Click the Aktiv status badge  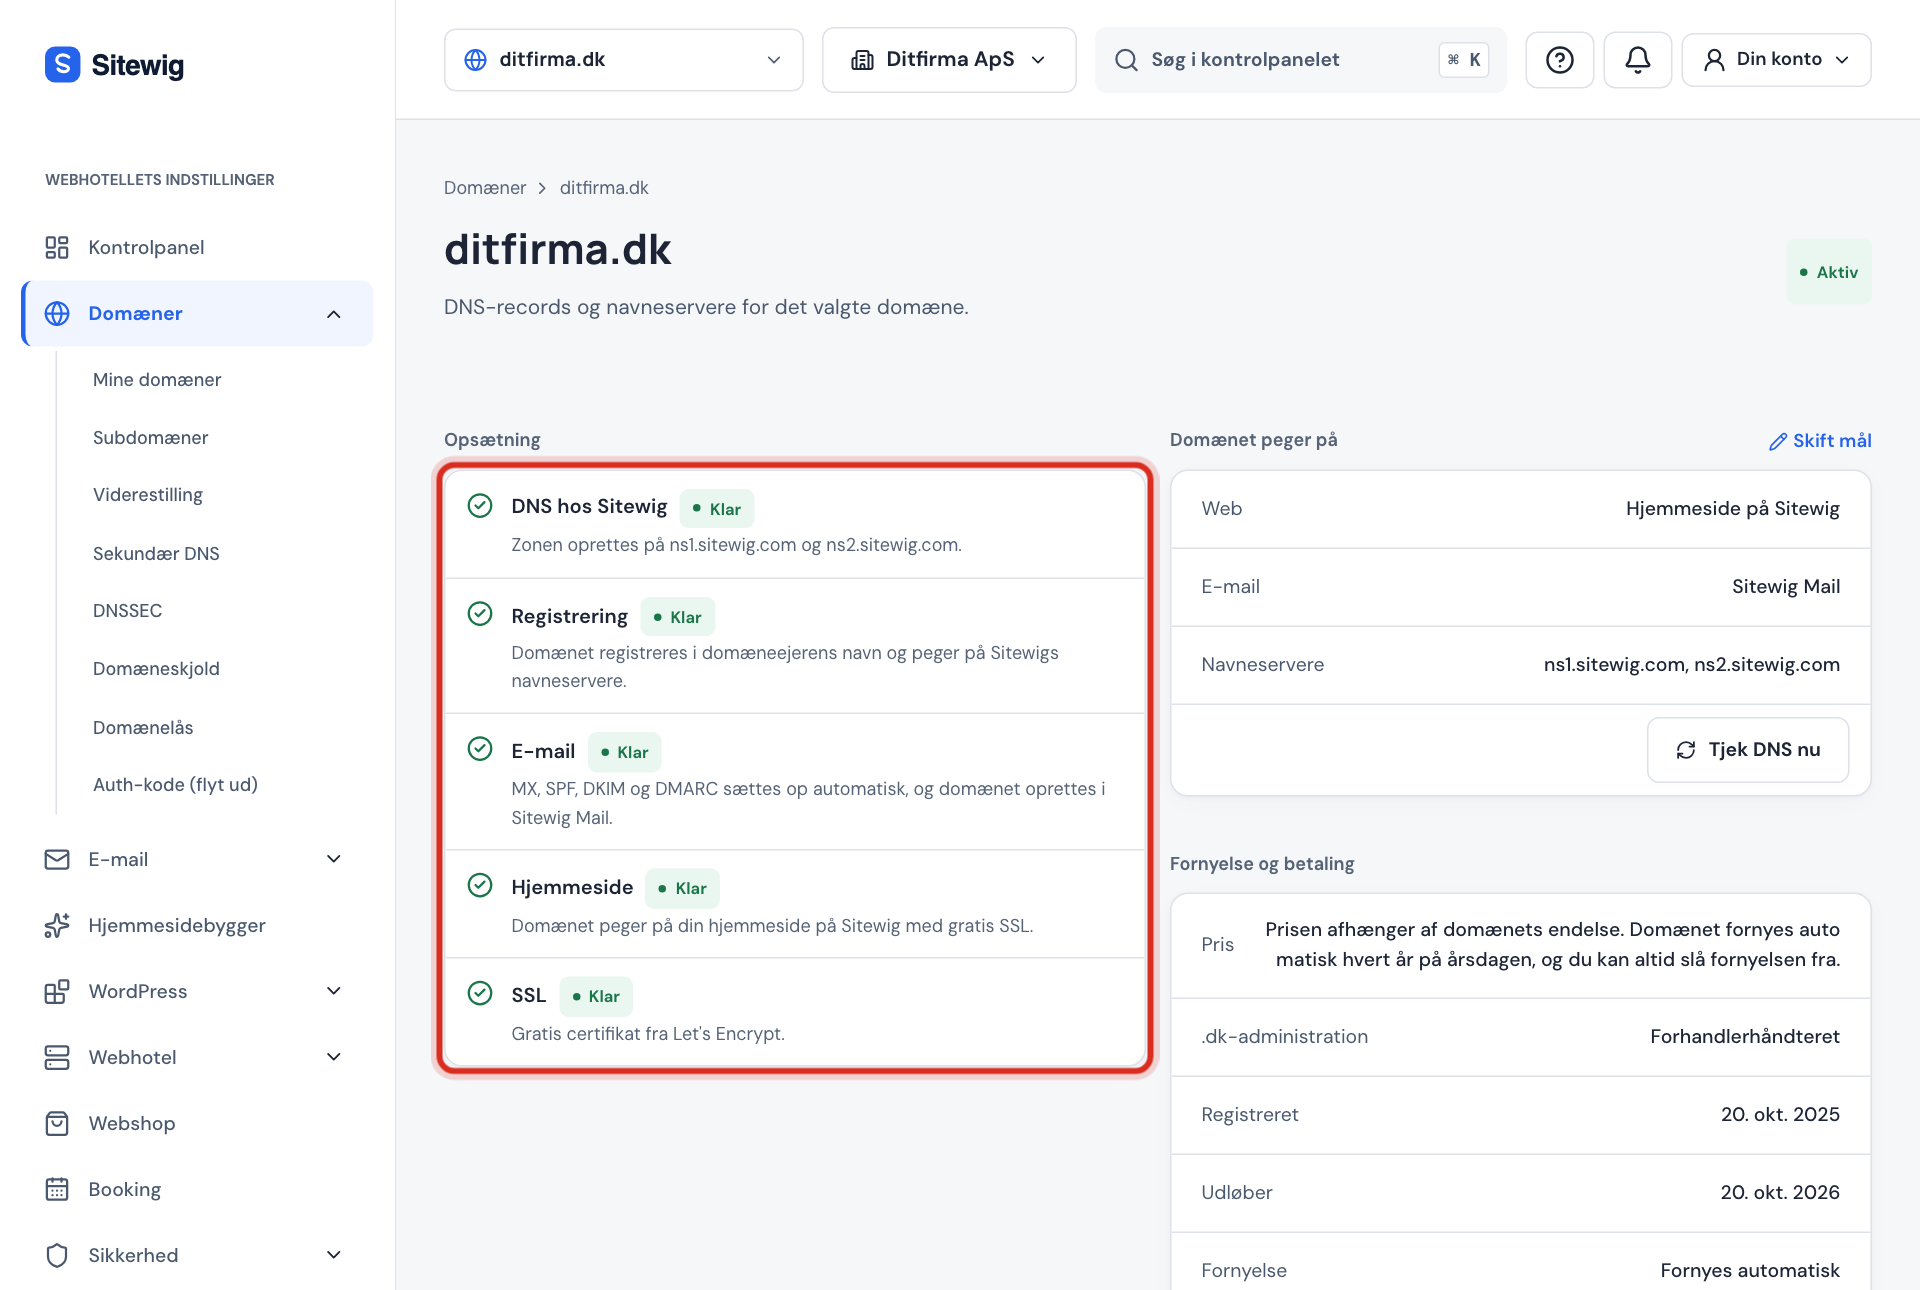pyautogui.click(x=1828, y=272)
